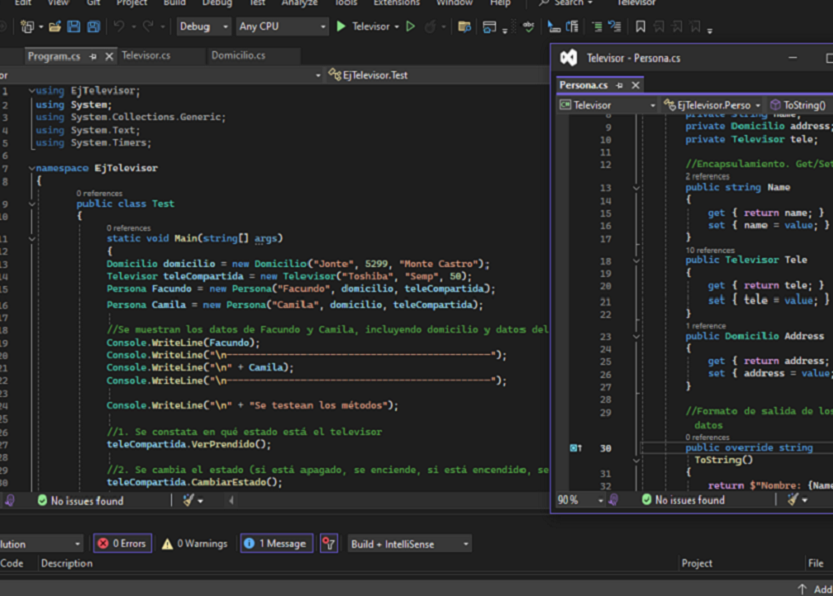Click the bookmark icon in the toolbar

pyautogui.click(x=641, y=27)
